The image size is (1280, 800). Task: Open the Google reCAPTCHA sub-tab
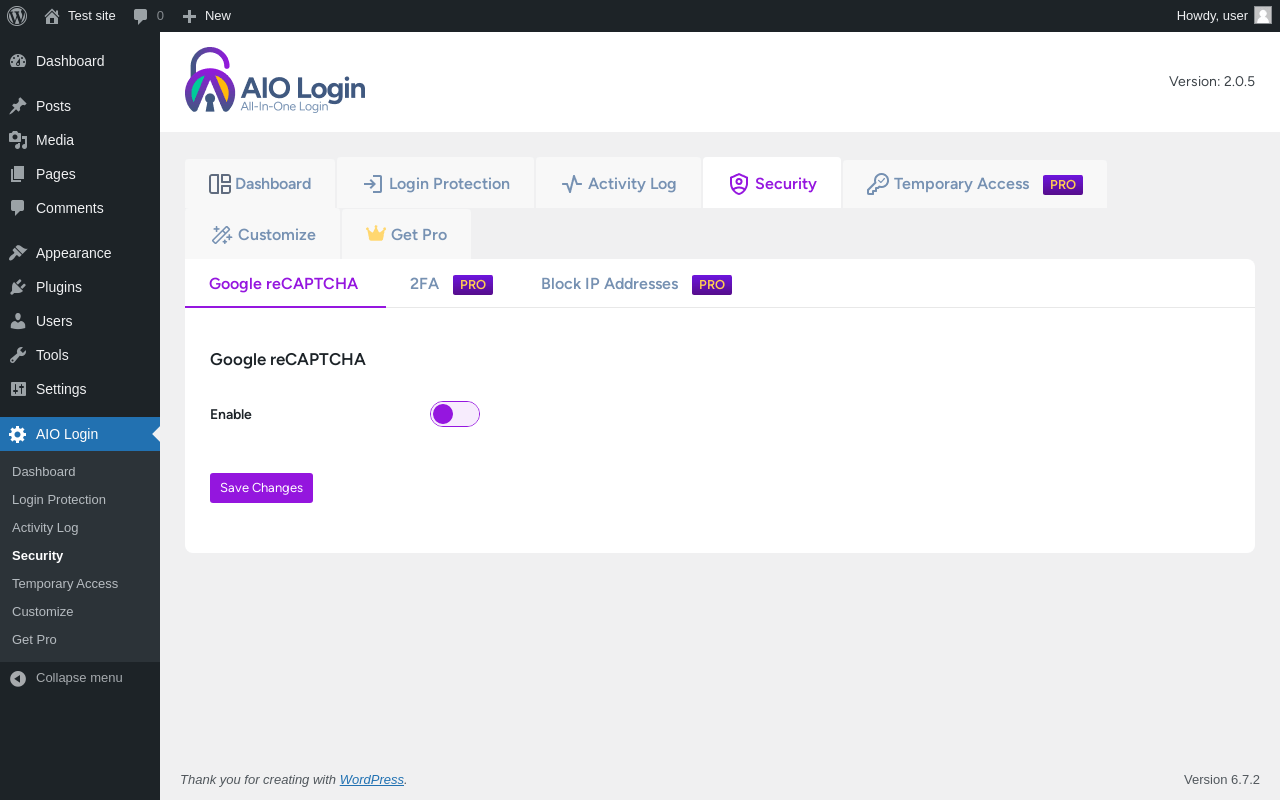click(x=284, y=284)
